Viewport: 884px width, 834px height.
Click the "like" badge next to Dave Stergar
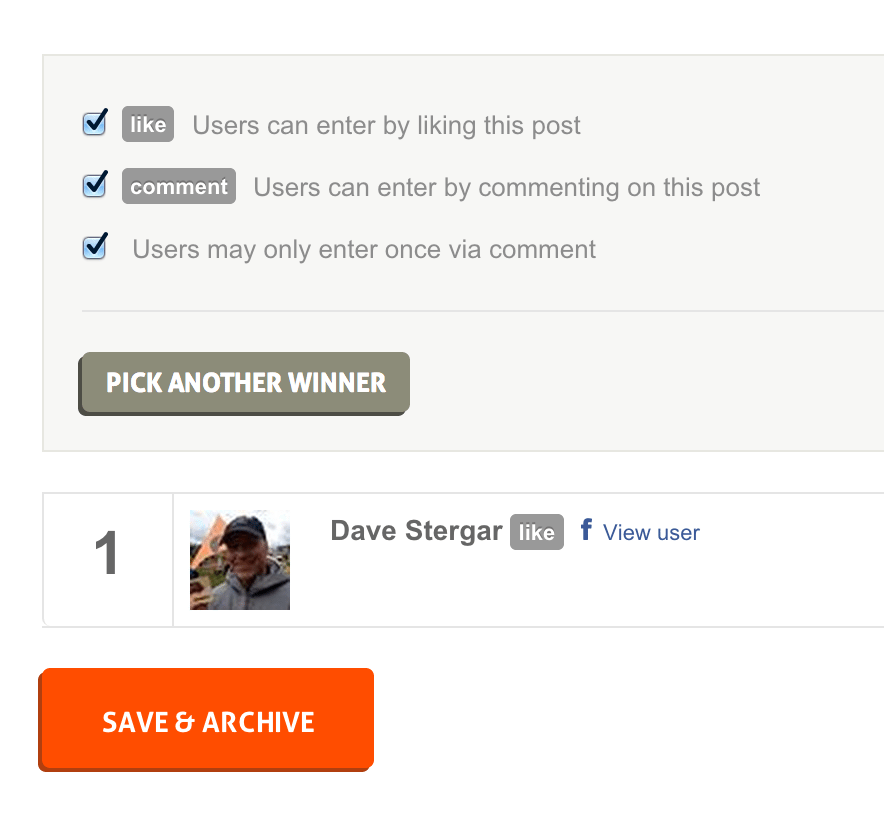tap(537, 532)
